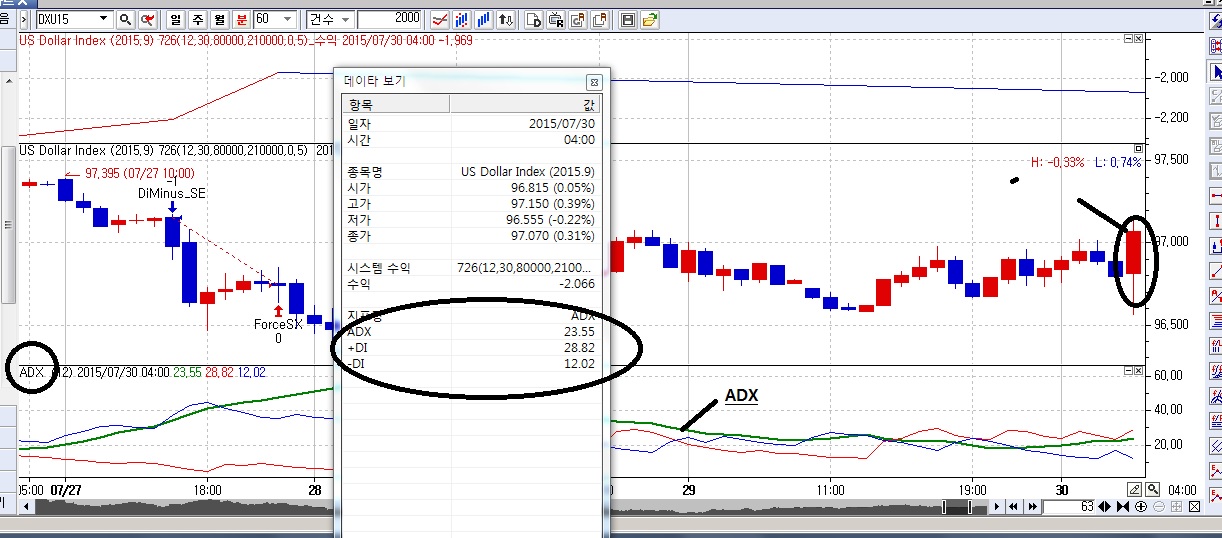Click the symbol search magnifier icon
Screen dimensions: 1222x538
(126, 19)
